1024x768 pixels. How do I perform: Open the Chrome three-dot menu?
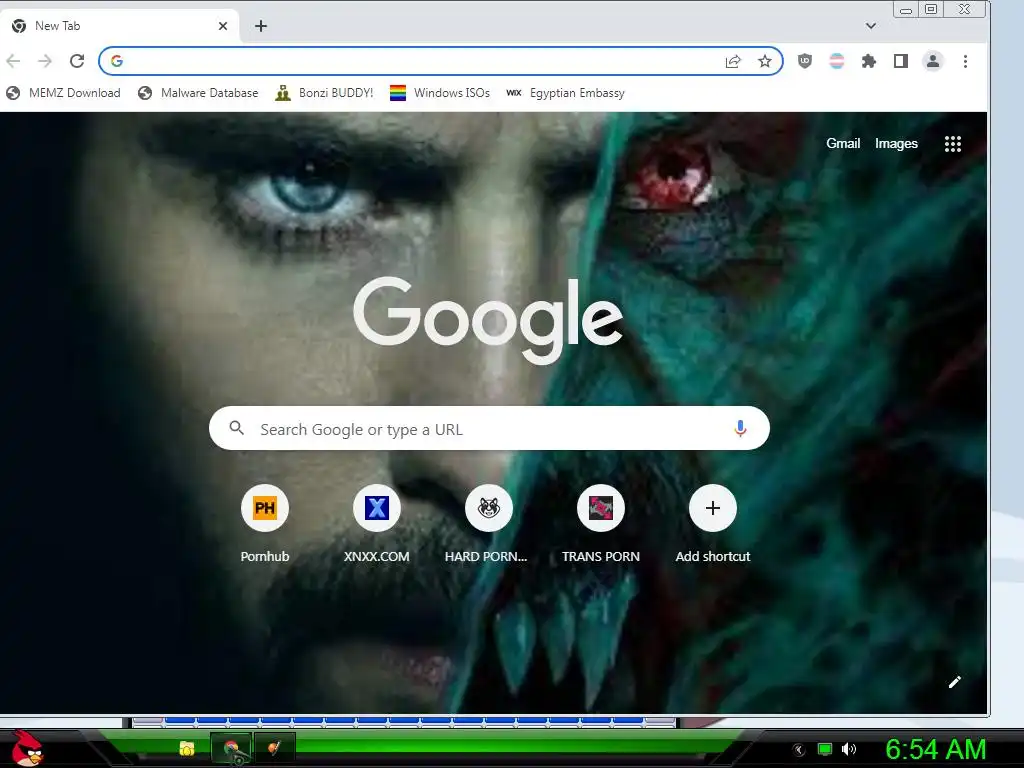point(965,61)
